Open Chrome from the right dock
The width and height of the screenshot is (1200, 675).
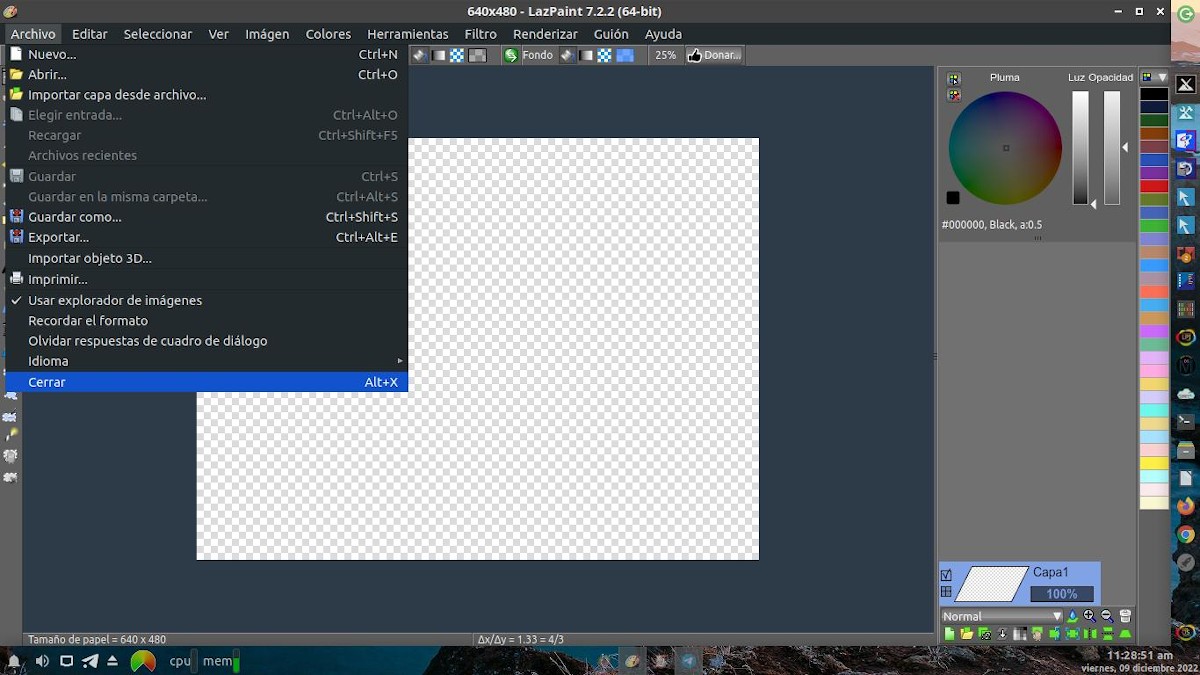point(1185,535)
